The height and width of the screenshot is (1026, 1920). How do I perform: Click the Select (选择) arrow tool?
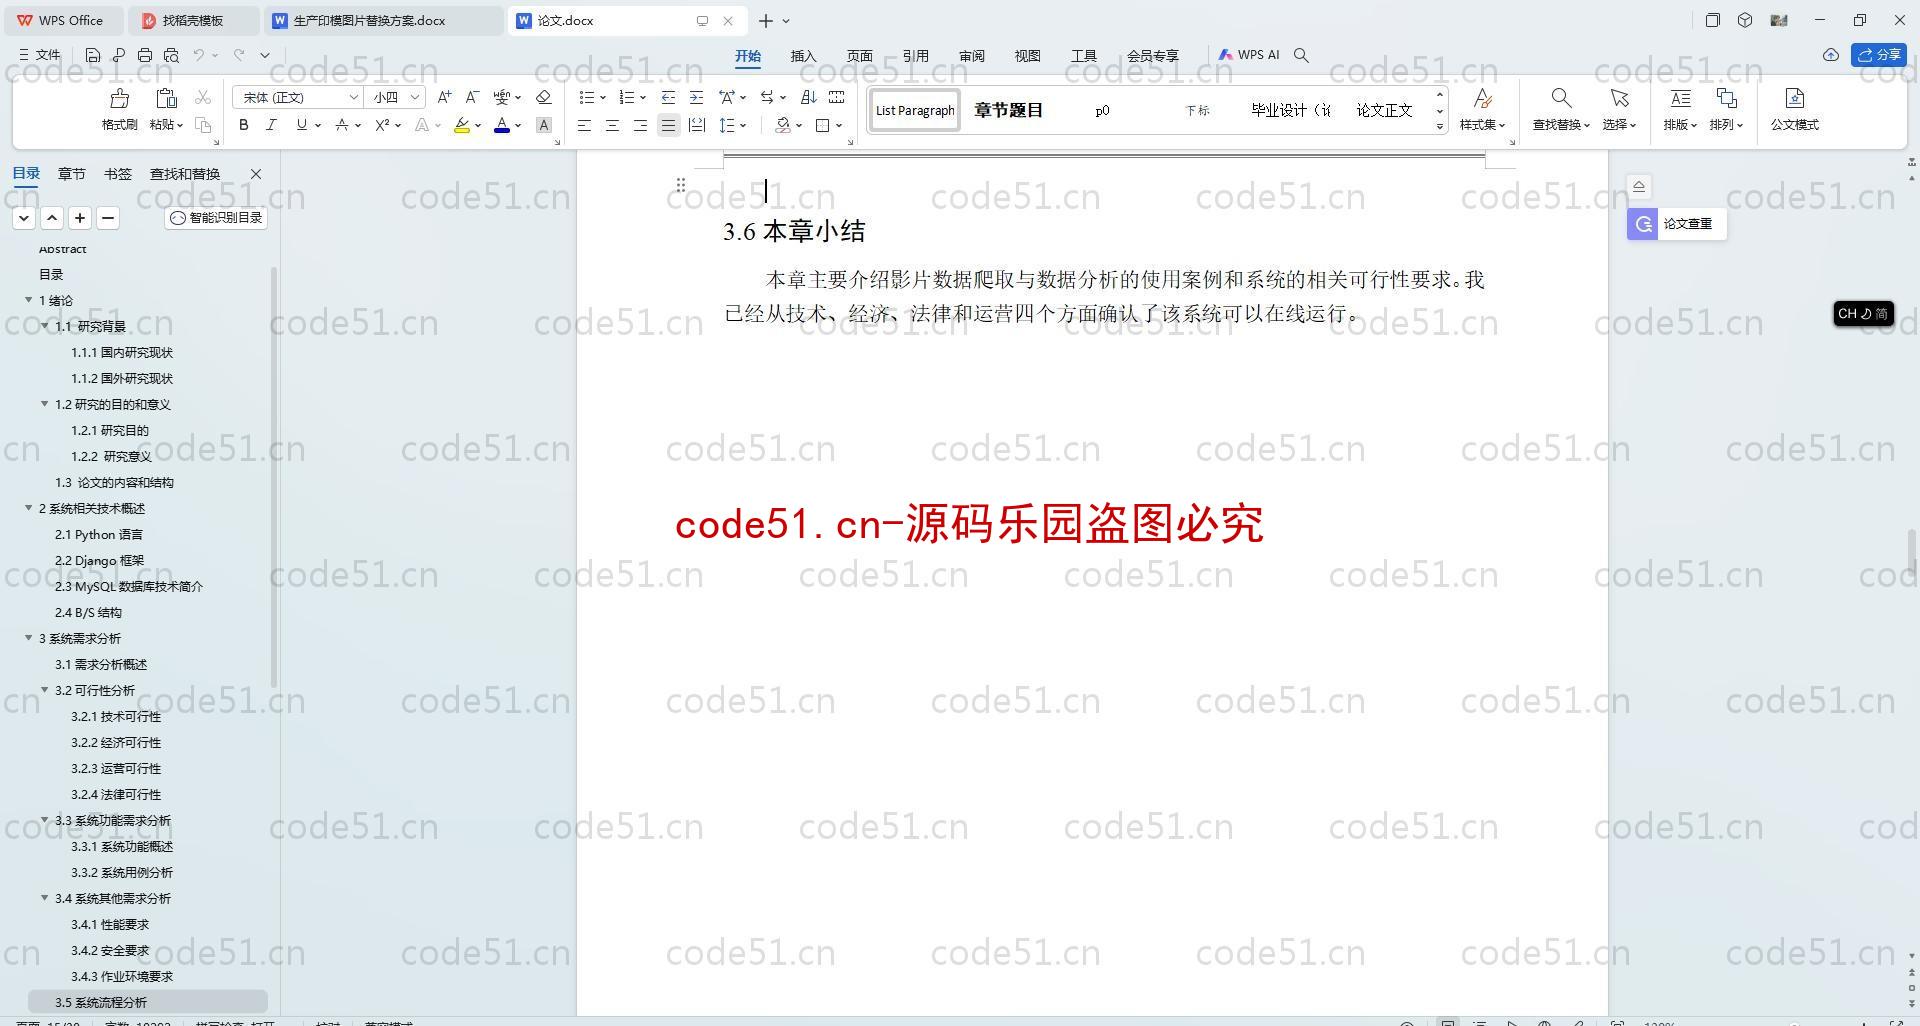tap(1619, 109)
